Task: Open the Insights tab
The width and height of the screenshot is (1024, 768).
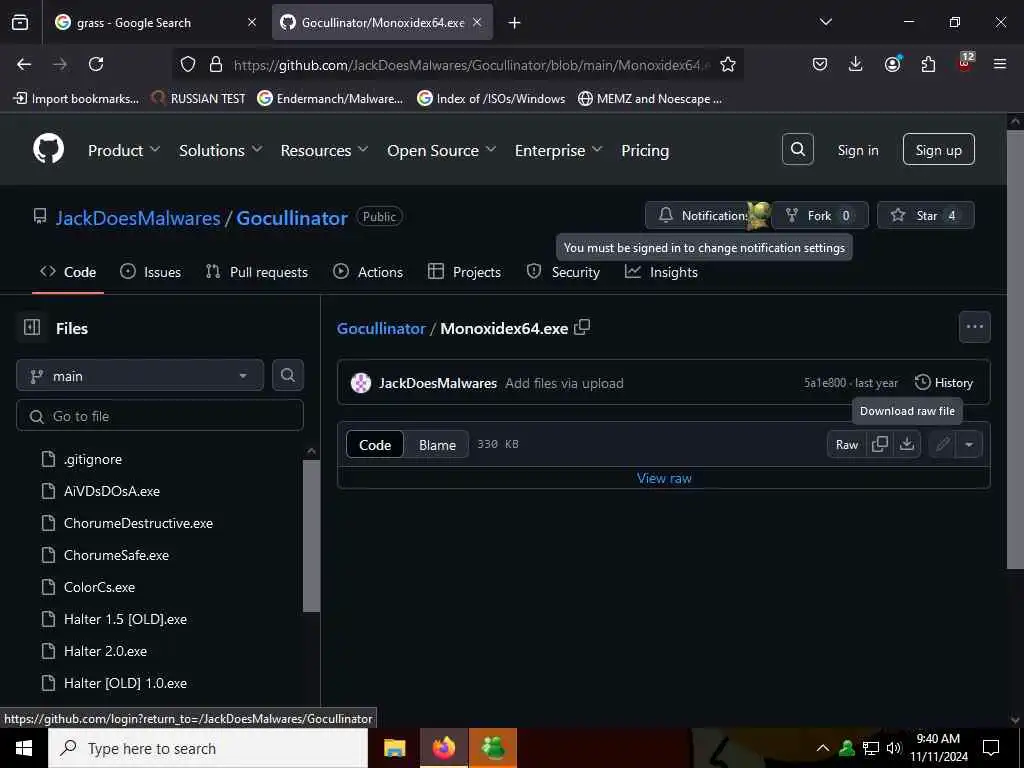Action: (661, 272)
